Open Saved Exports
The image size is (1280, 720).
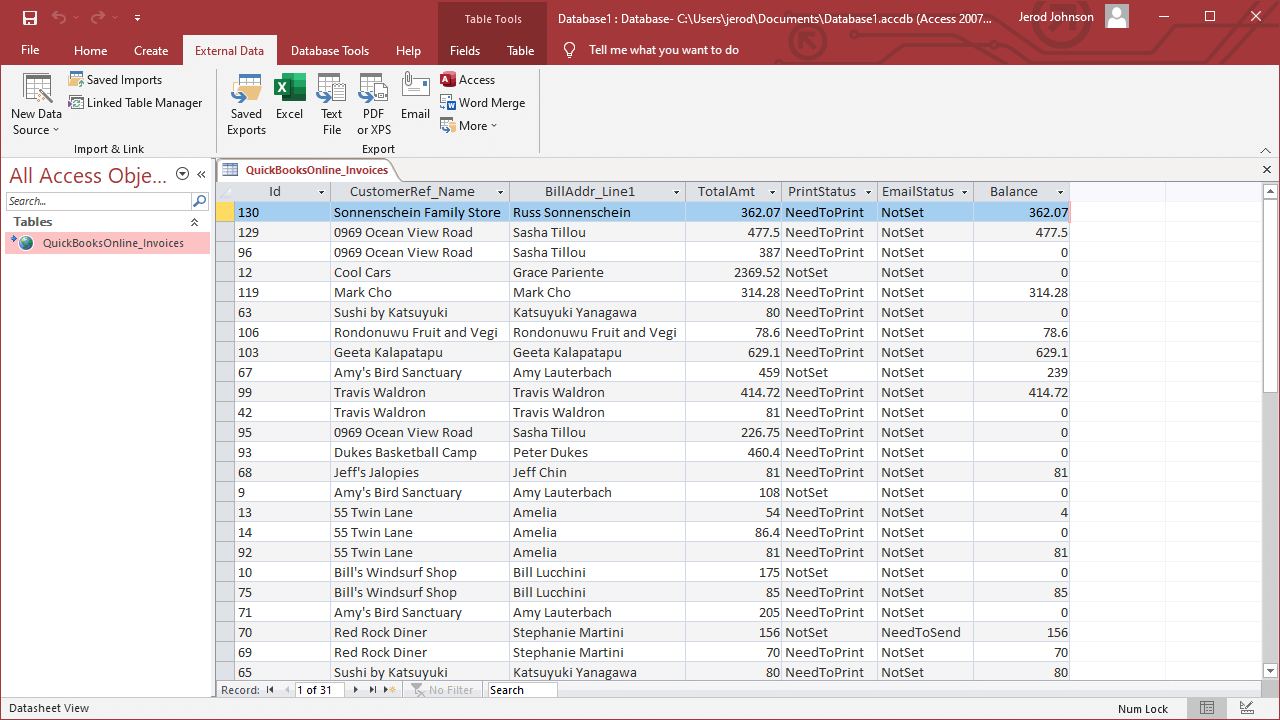pyautogui.click(x=246, y=104)
